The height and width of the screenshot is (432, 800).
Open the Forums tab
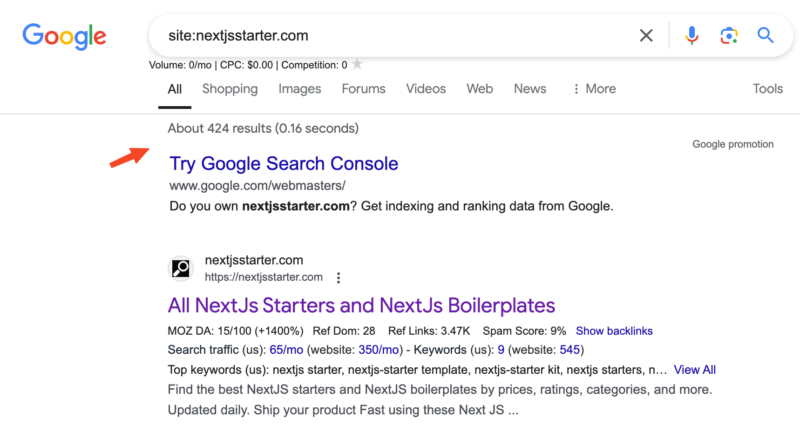363,89
